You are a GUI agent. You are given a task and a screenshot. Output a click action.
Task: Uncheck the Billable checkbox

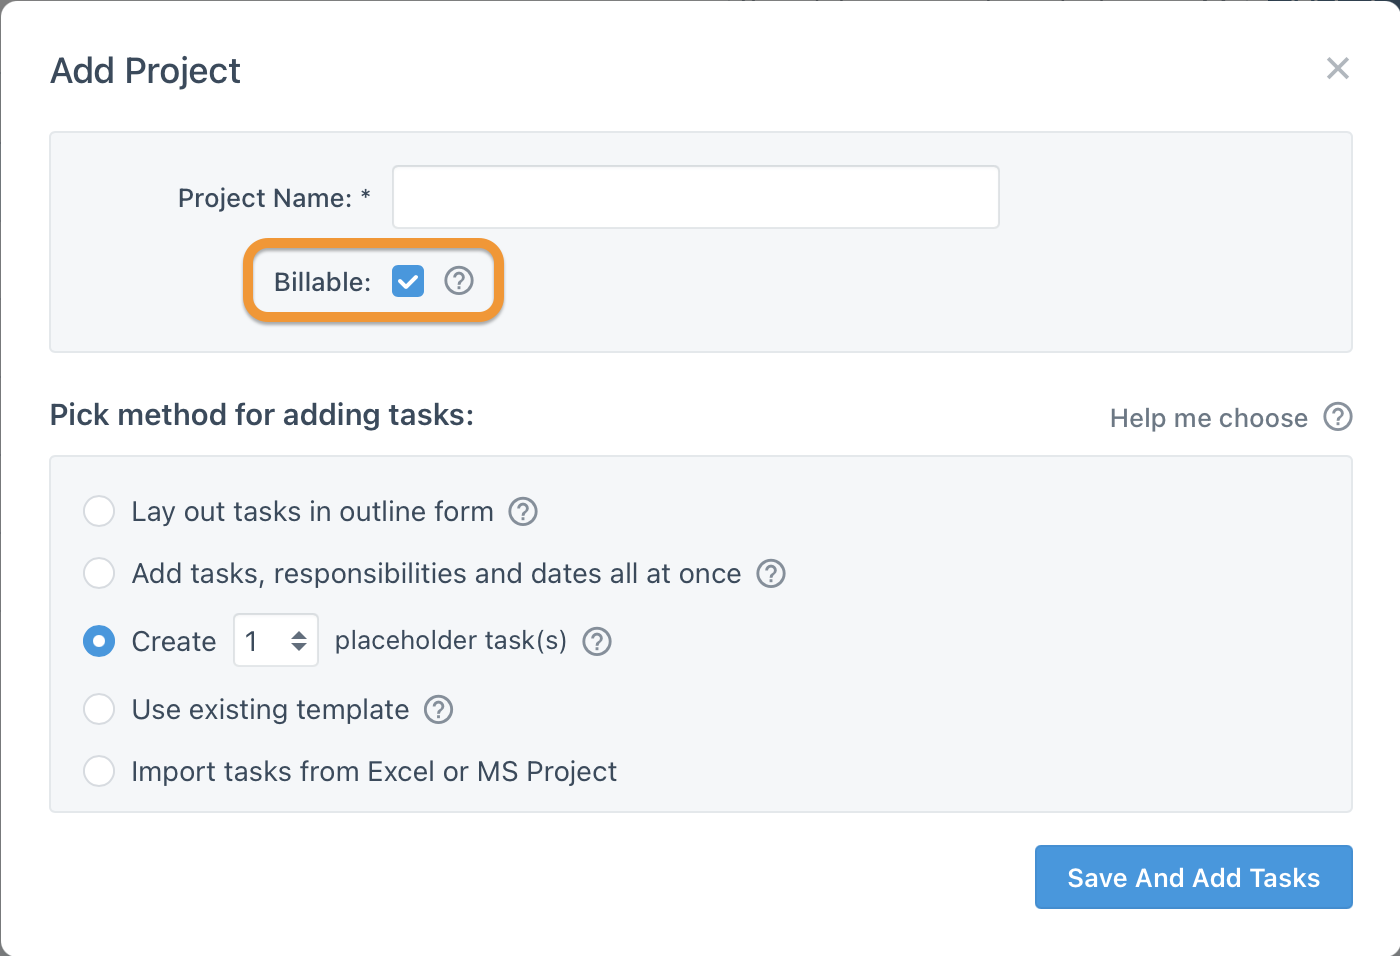coord(408,281)
